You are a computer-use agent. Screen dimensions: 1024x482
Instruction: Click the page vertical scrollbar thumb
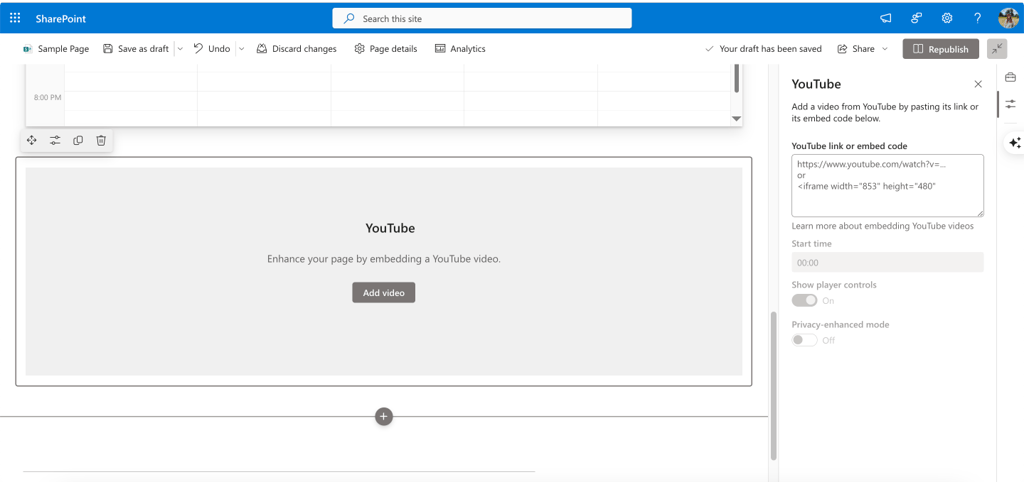(x=774, y=385)
